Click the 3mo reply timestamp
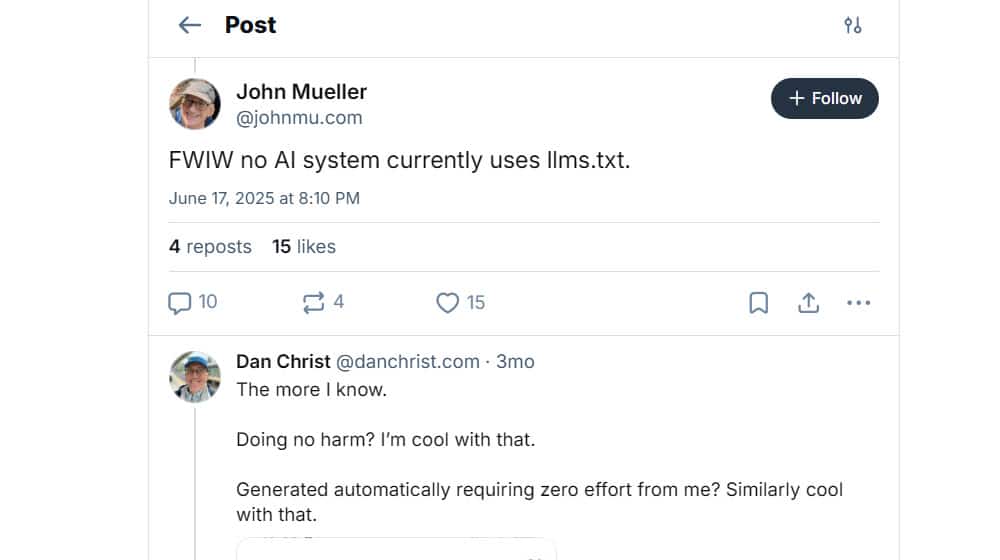The image size is (1000, 560). [x=516, y=361]
